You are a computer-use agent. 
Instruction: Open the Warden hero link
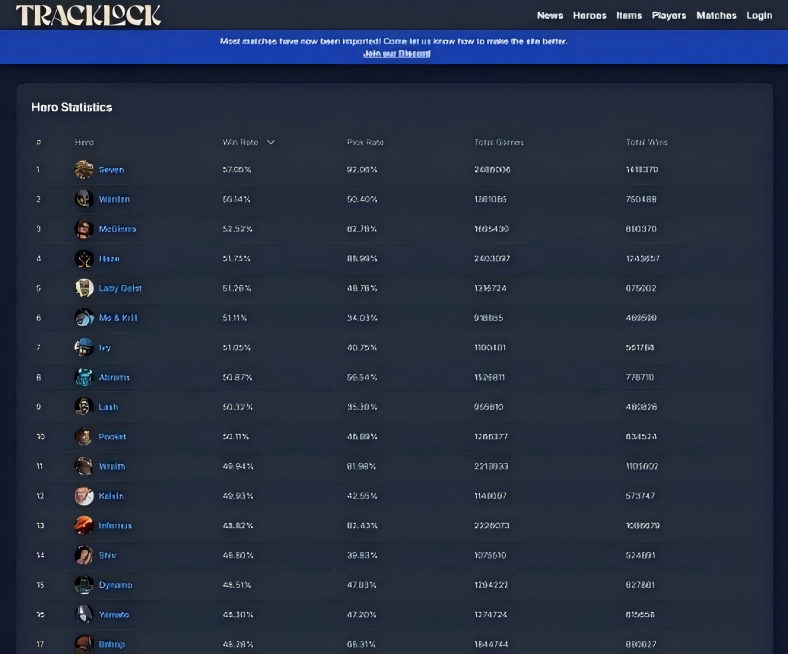coord(114,200)
